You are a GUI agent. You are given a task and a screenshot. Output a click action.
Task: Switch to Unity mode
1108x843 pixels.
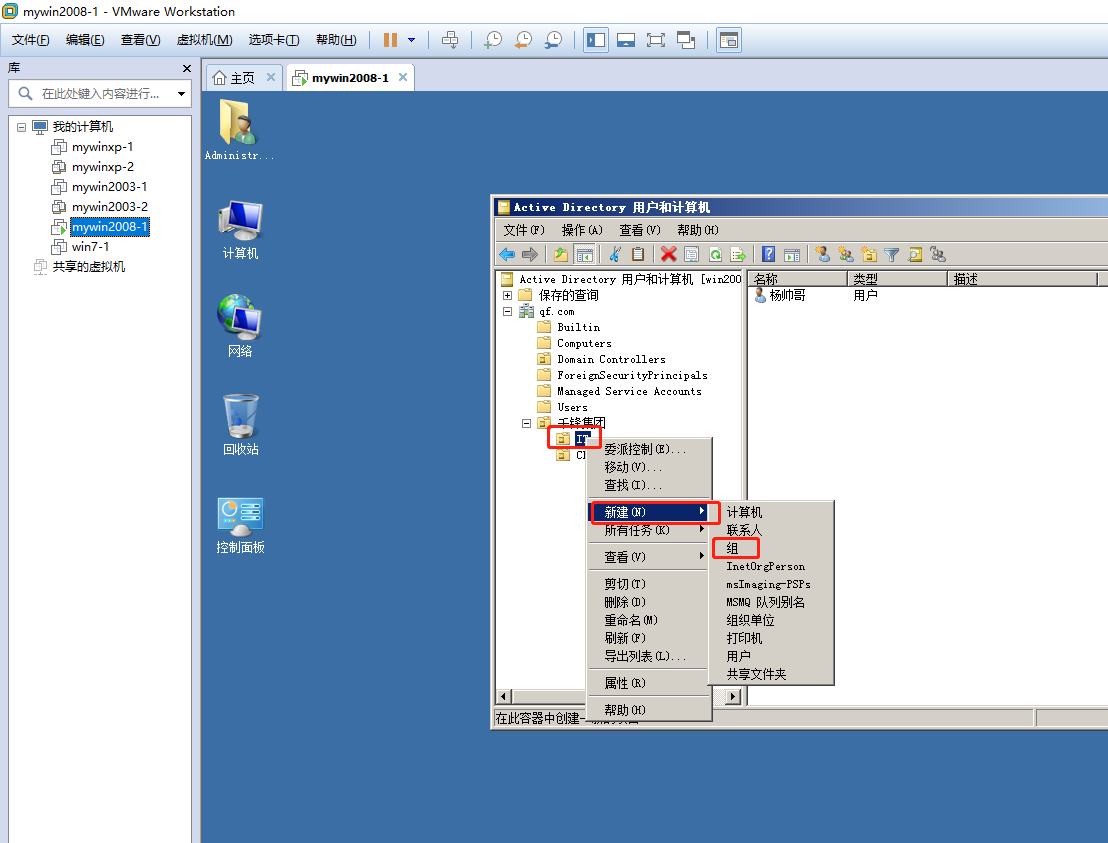point(686,40)
